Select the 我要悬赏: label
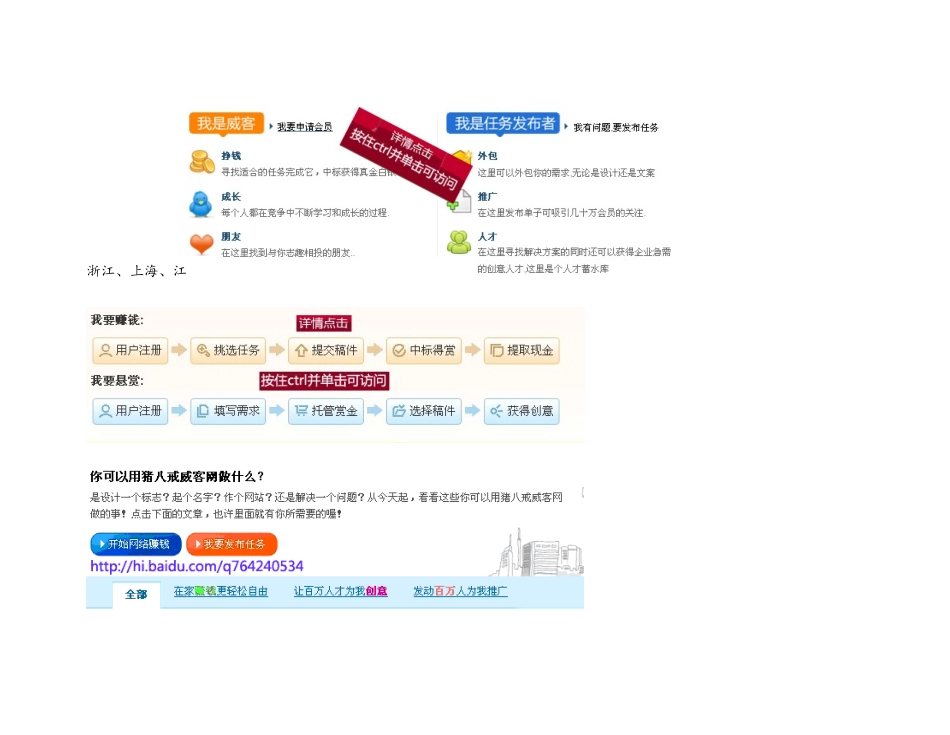The width and height of the screenshot is (950, 735). point(117,381)
